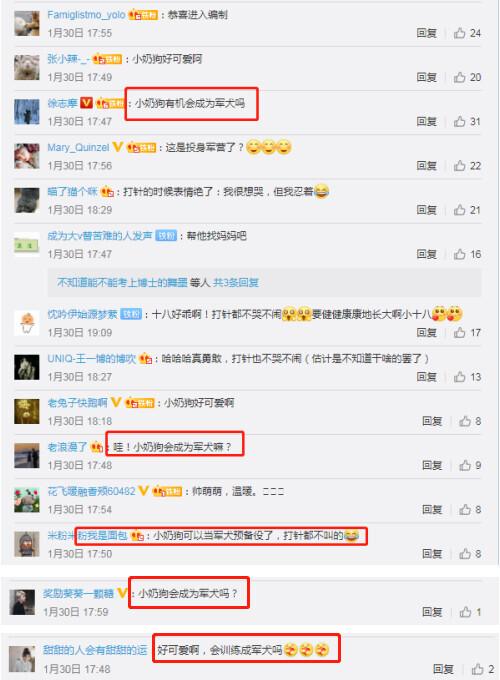Image resolution: width=500 pixels, height=680 pixels.
Task: Reply to Famiglistmo_yolo's comment
Action: tap(426, 33)
